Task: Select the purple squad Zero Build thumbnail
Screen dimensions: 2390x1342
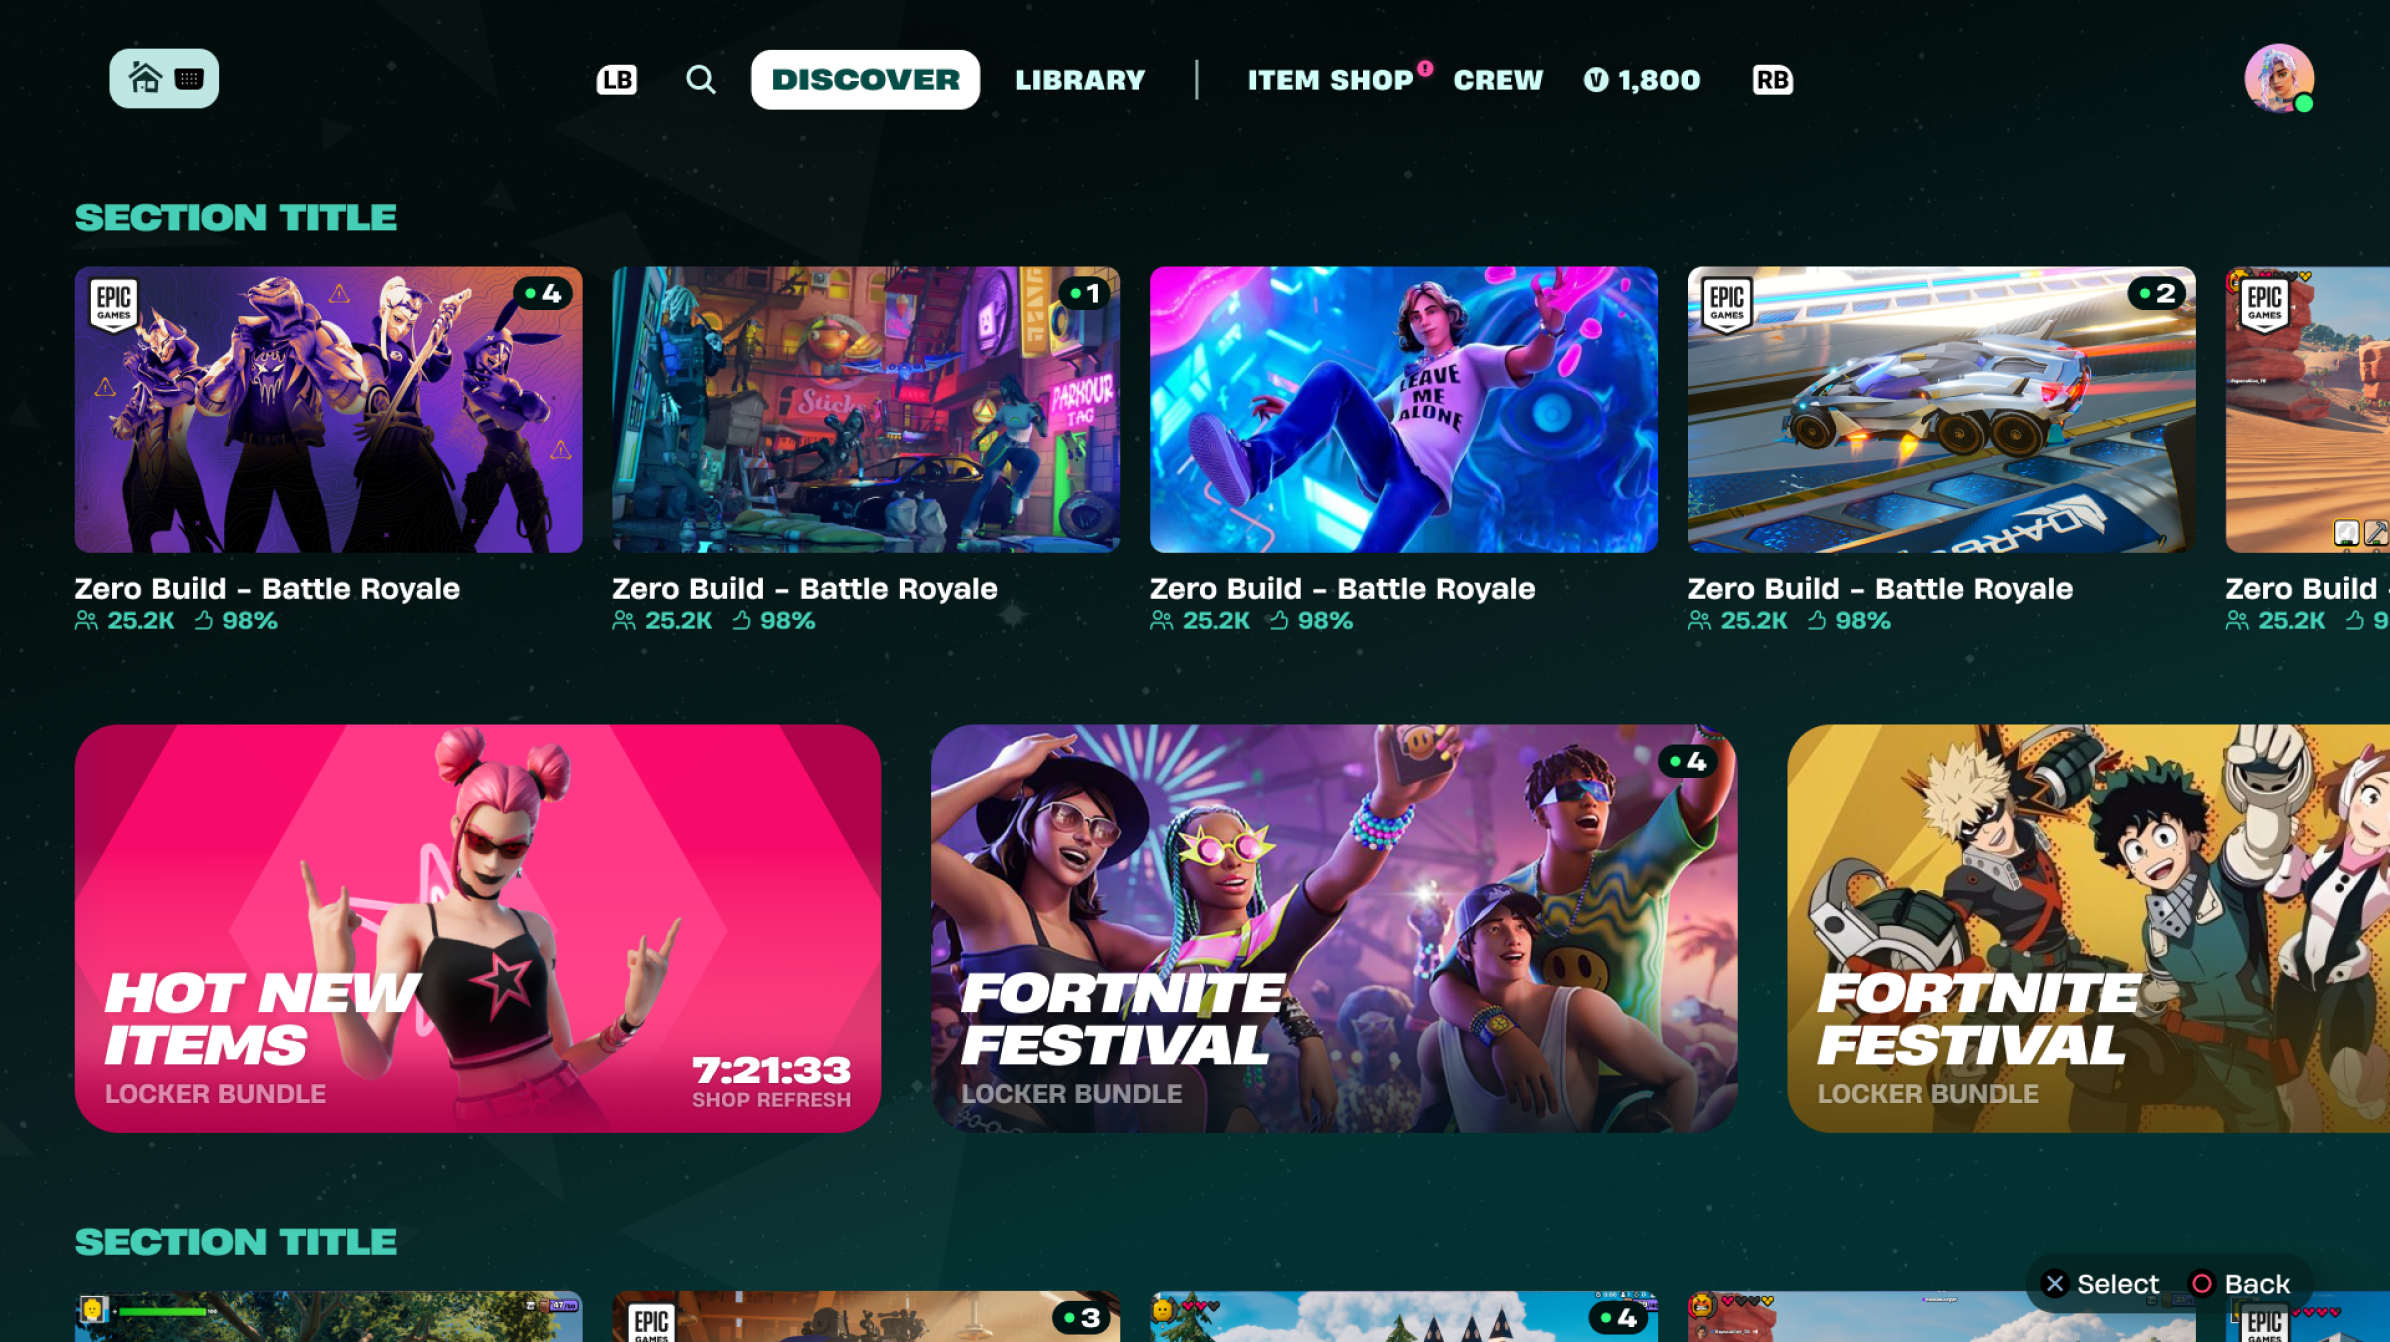Action: click(328, 410)
